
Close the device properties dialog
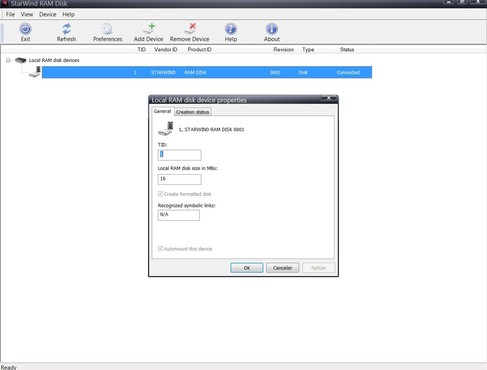click(329, 98)
